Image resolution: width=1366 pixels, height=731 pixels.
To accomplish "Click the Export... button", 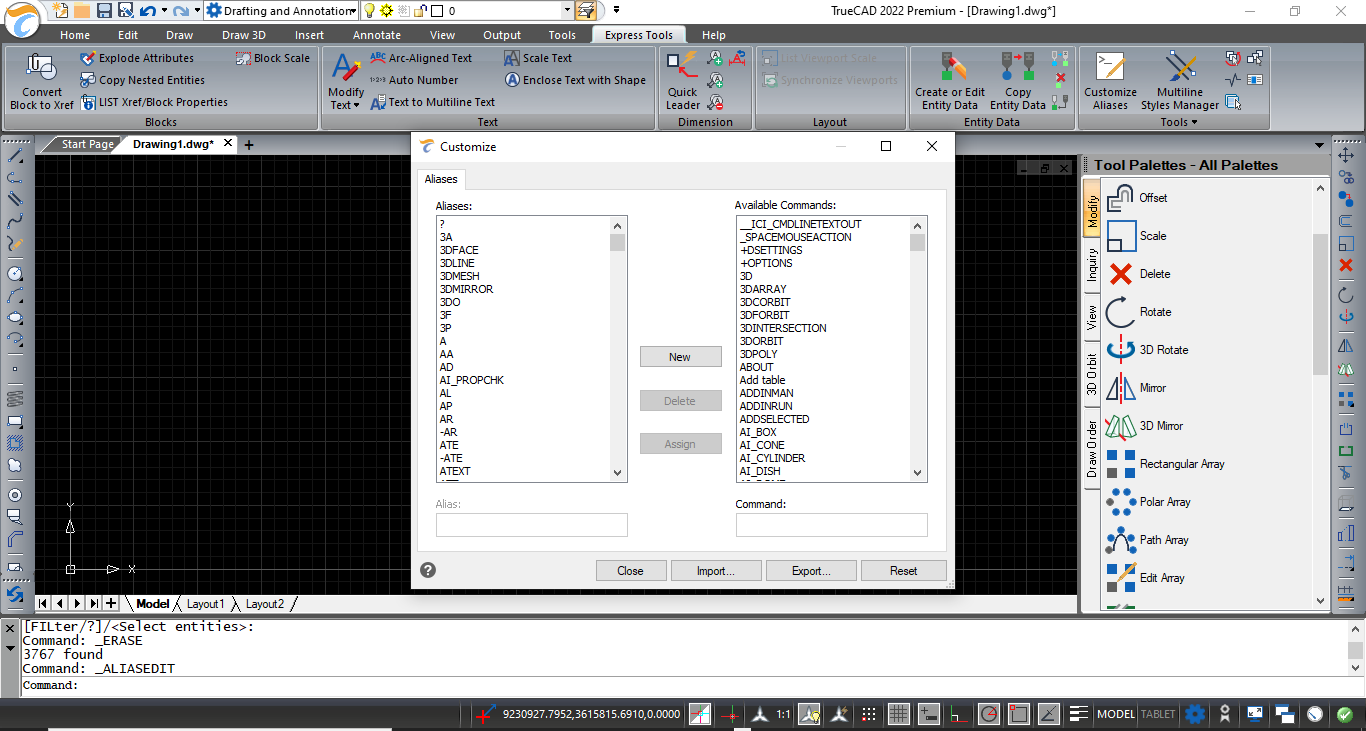I will point(811,571).
